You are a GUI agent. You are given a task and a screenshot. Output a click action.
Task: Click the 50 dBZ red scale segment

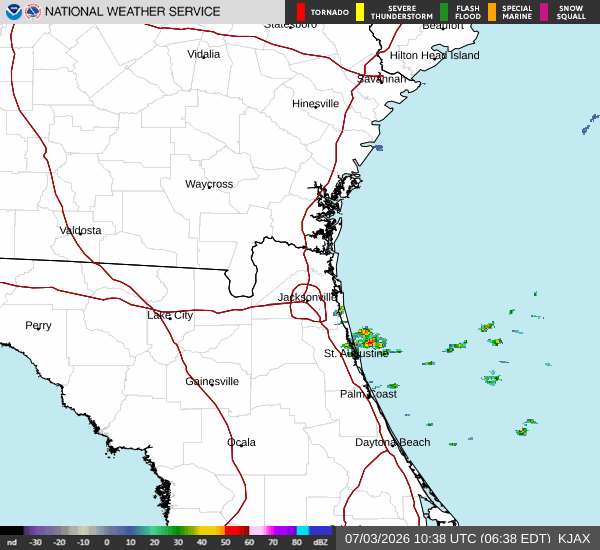pos(233,530)
